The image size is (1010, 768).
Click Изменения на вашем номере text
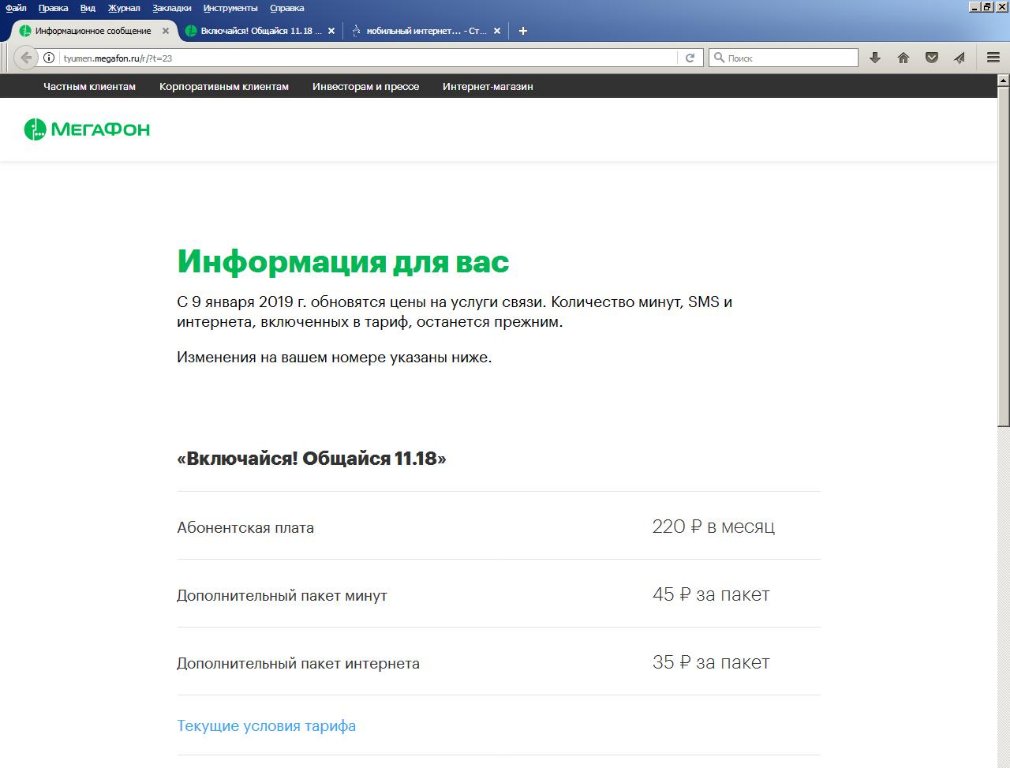point(334,357)
